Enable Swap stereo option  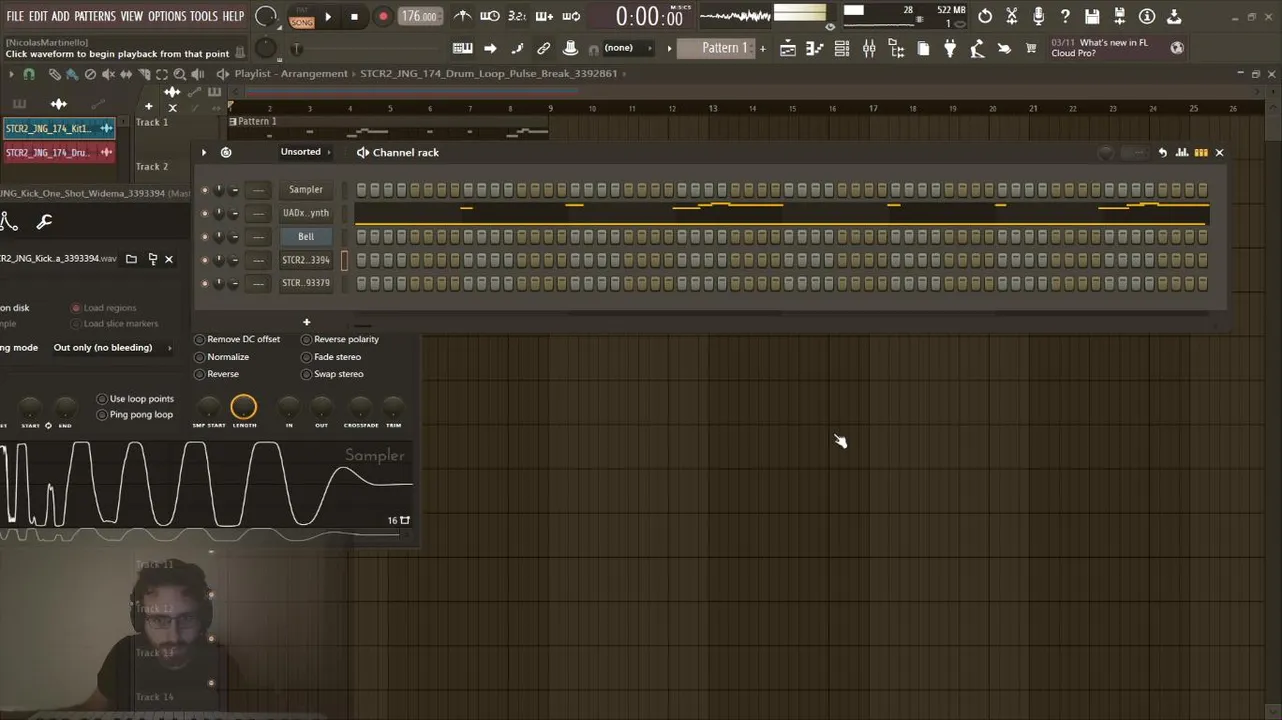coord(332,374)
